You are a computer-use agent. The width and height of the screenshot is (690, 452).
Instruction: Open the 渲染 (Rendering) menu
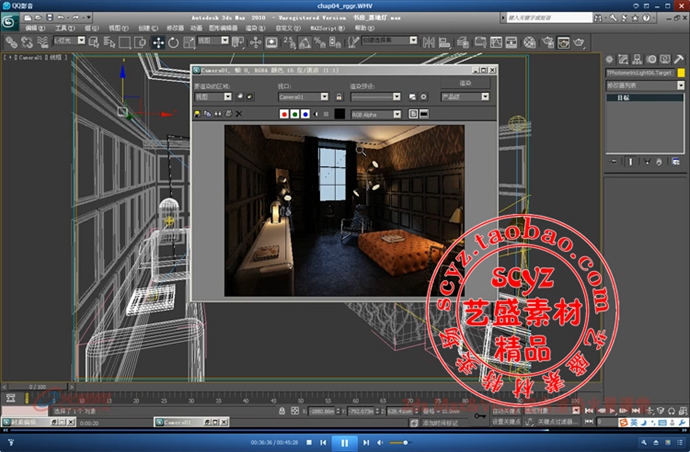click(255, 28)
